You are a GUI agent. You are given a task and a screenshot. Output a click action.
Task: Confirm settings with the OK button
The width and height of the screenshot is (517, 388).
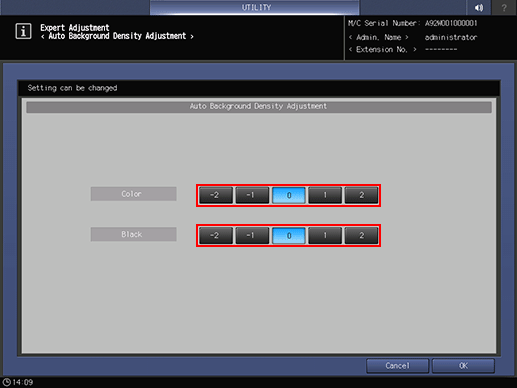click(x=463, y=366)
